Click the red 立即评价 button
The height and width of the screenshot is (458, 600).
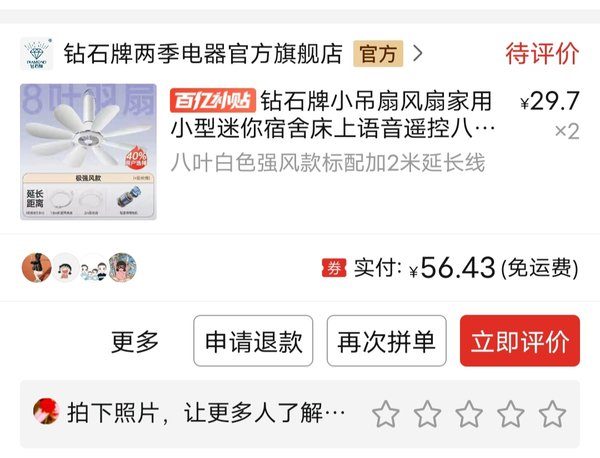(x=520, y=341)
